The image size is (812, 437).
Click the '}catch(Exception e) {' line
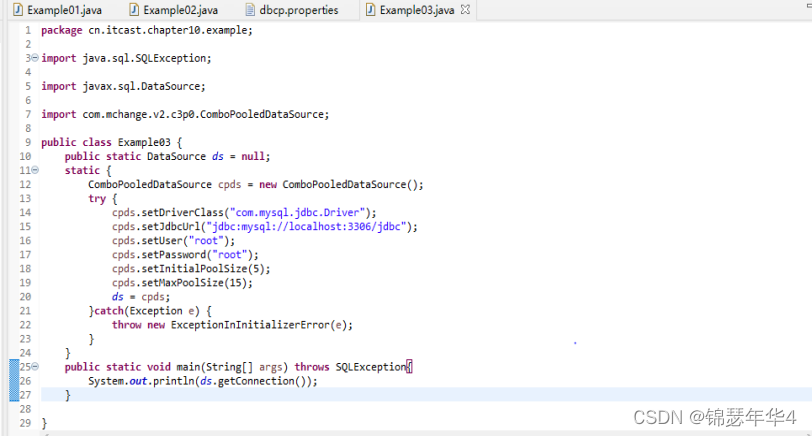(x=150, y=311)
